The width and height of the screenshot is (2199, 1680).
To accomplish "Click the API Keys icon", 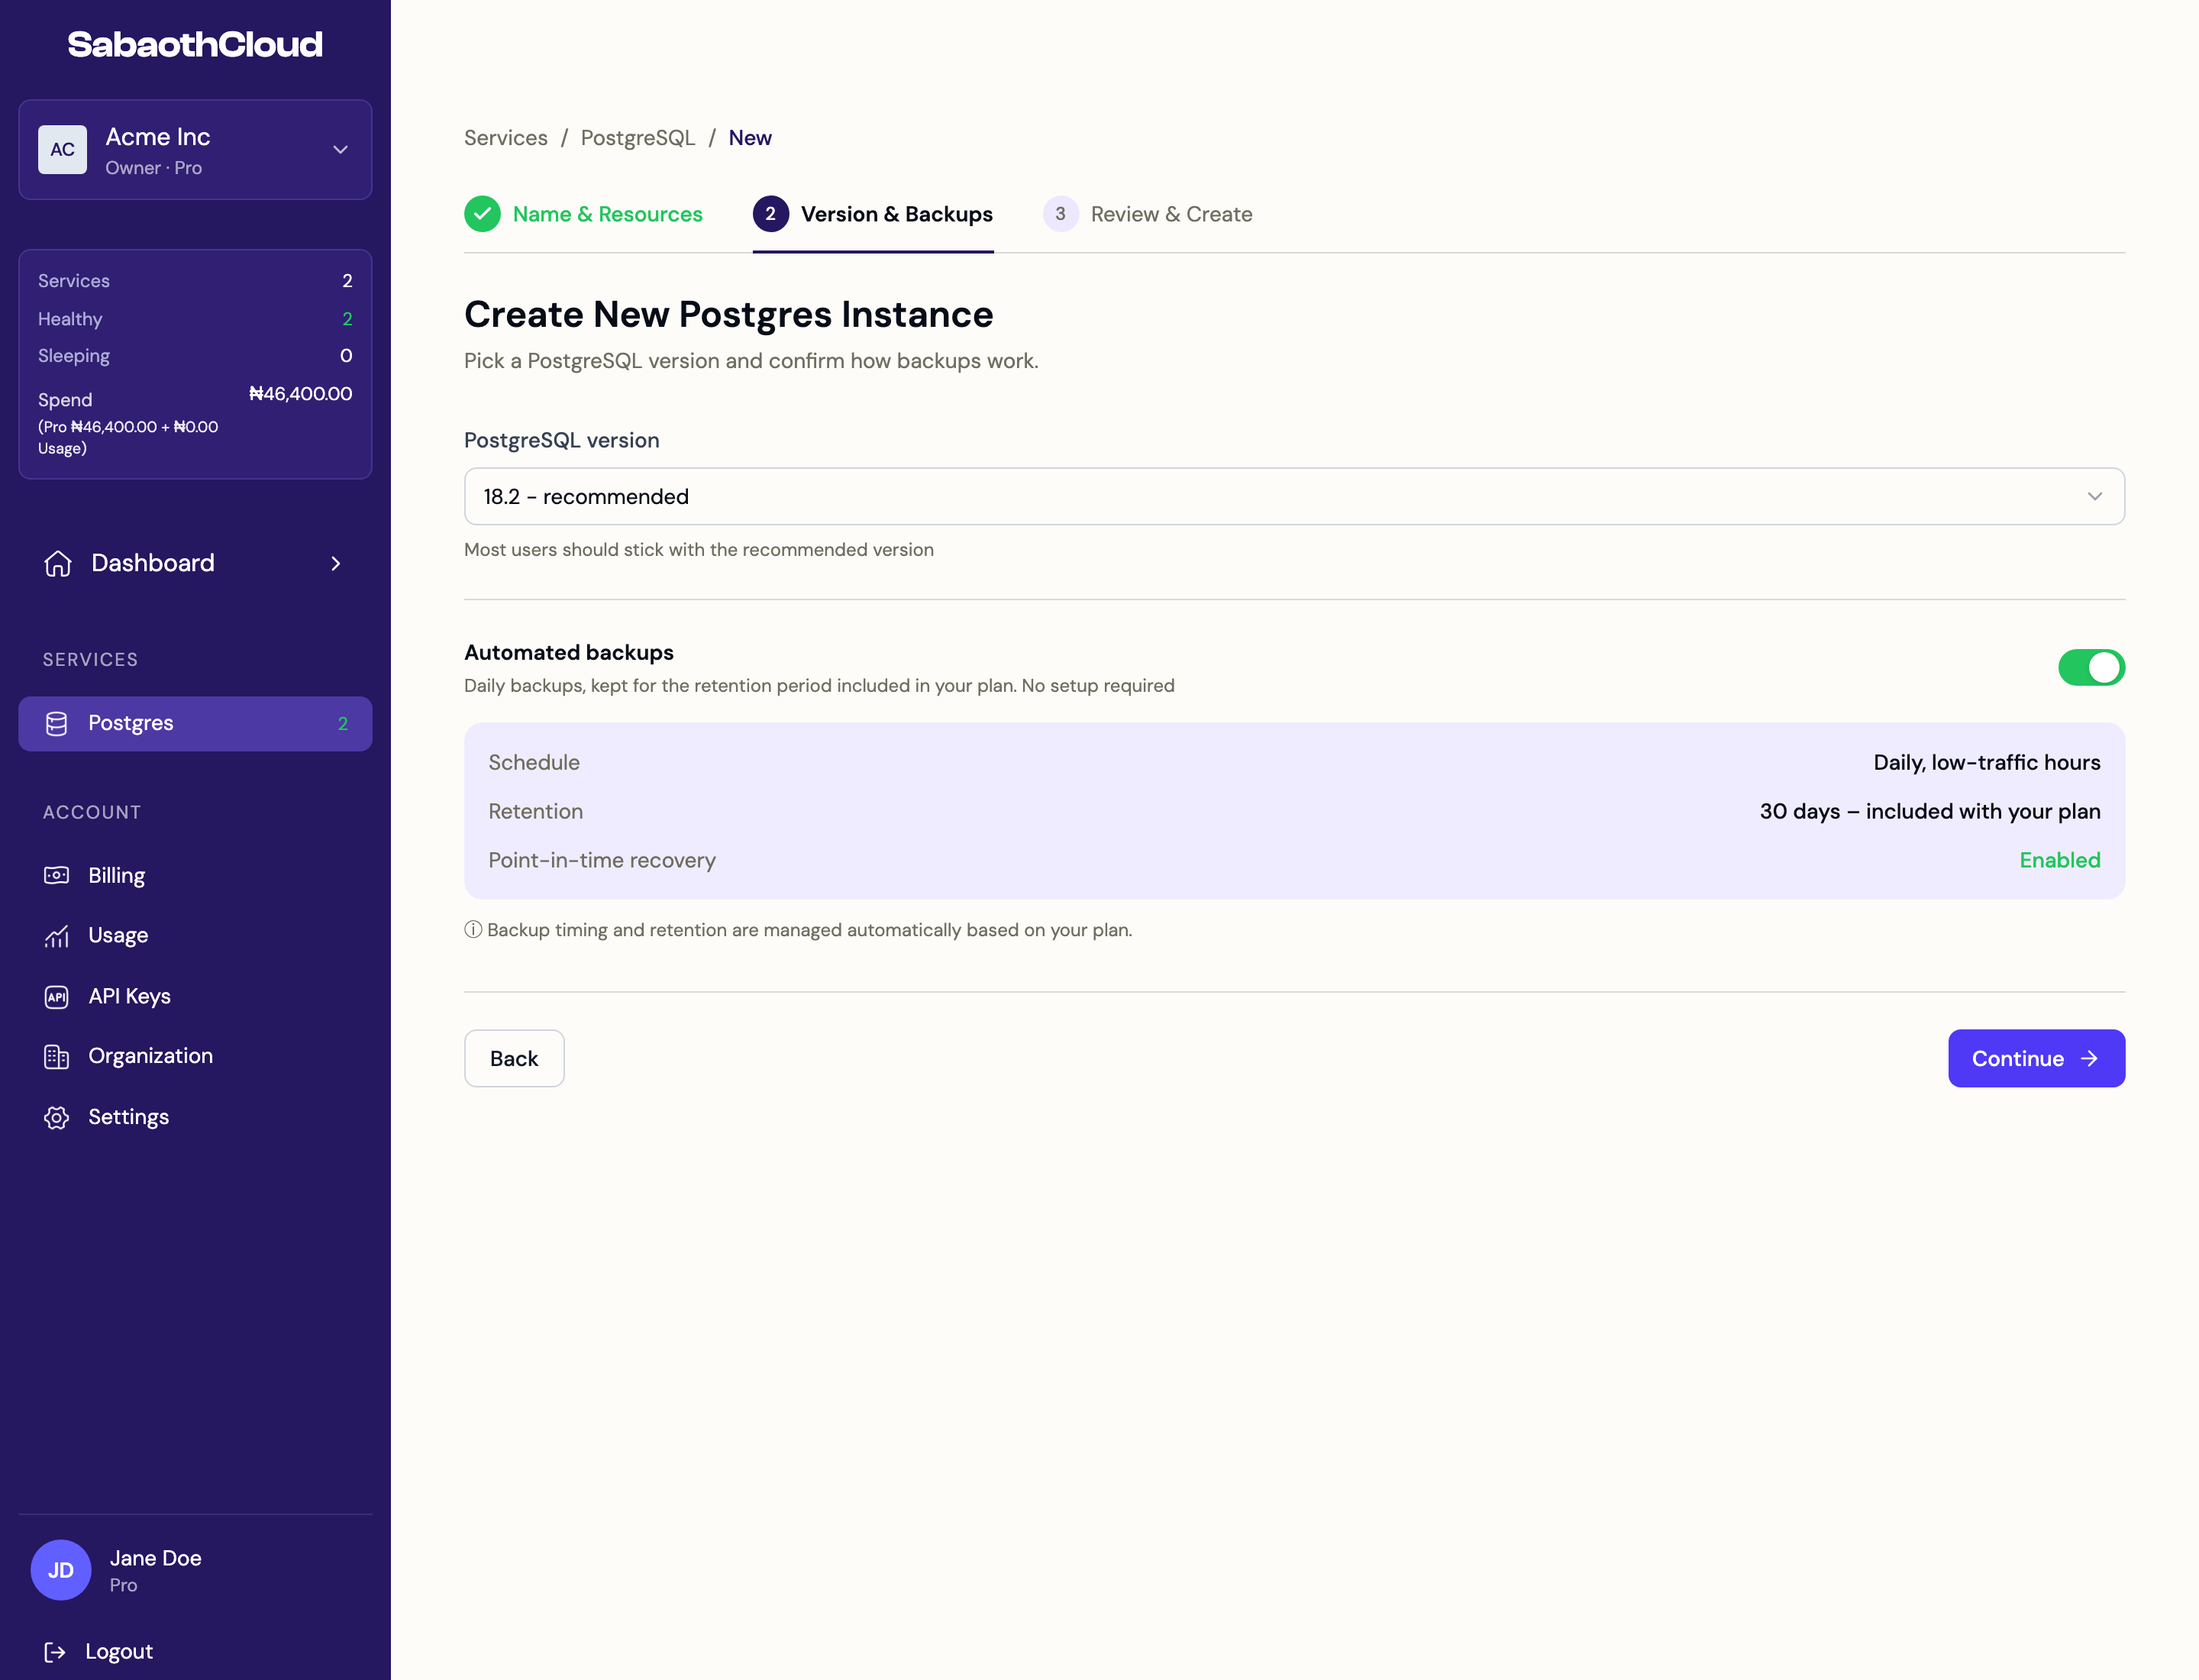I will (x=57, y=997).
